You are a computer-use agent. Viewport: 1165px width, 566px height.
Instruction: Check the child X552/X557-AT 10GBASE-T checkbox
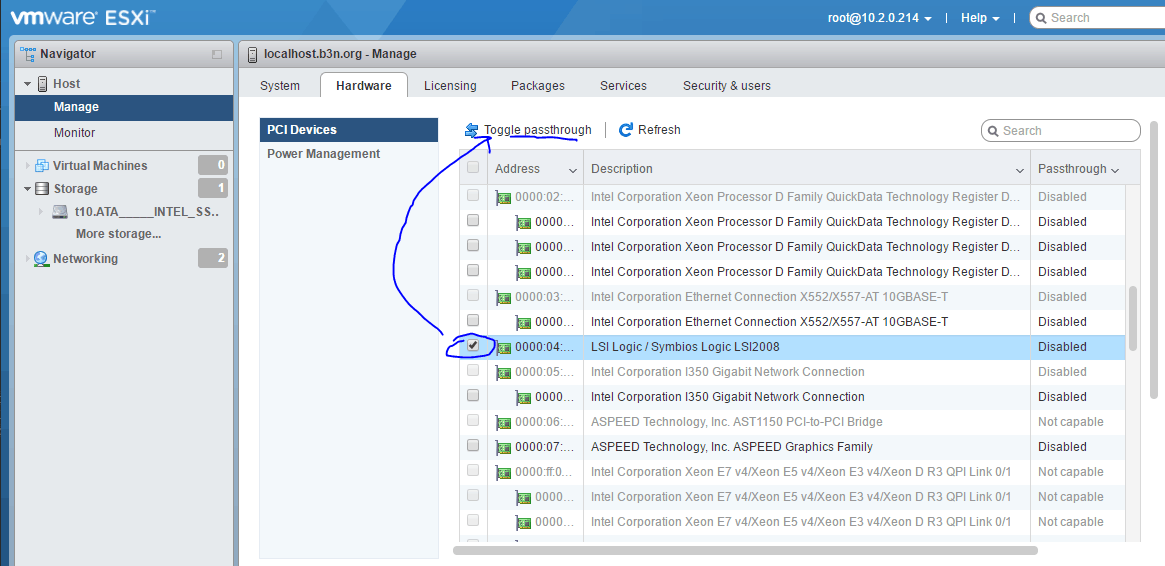coord(473,320)
